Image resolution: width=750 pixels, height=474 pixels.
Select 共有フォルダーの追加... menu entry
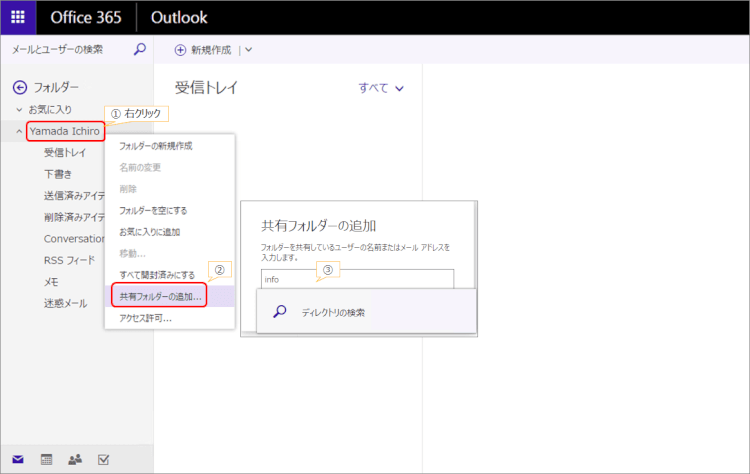point(160,297)
